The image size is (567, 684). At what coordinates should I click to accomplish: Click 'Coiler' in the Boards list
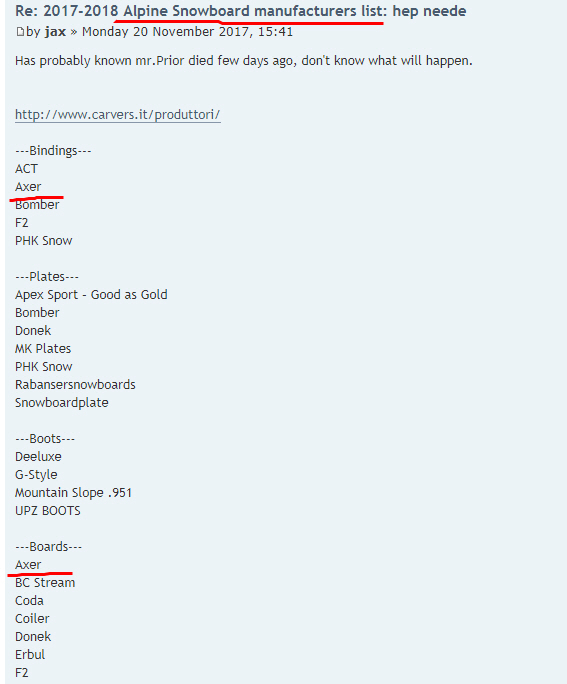point(32,619)
